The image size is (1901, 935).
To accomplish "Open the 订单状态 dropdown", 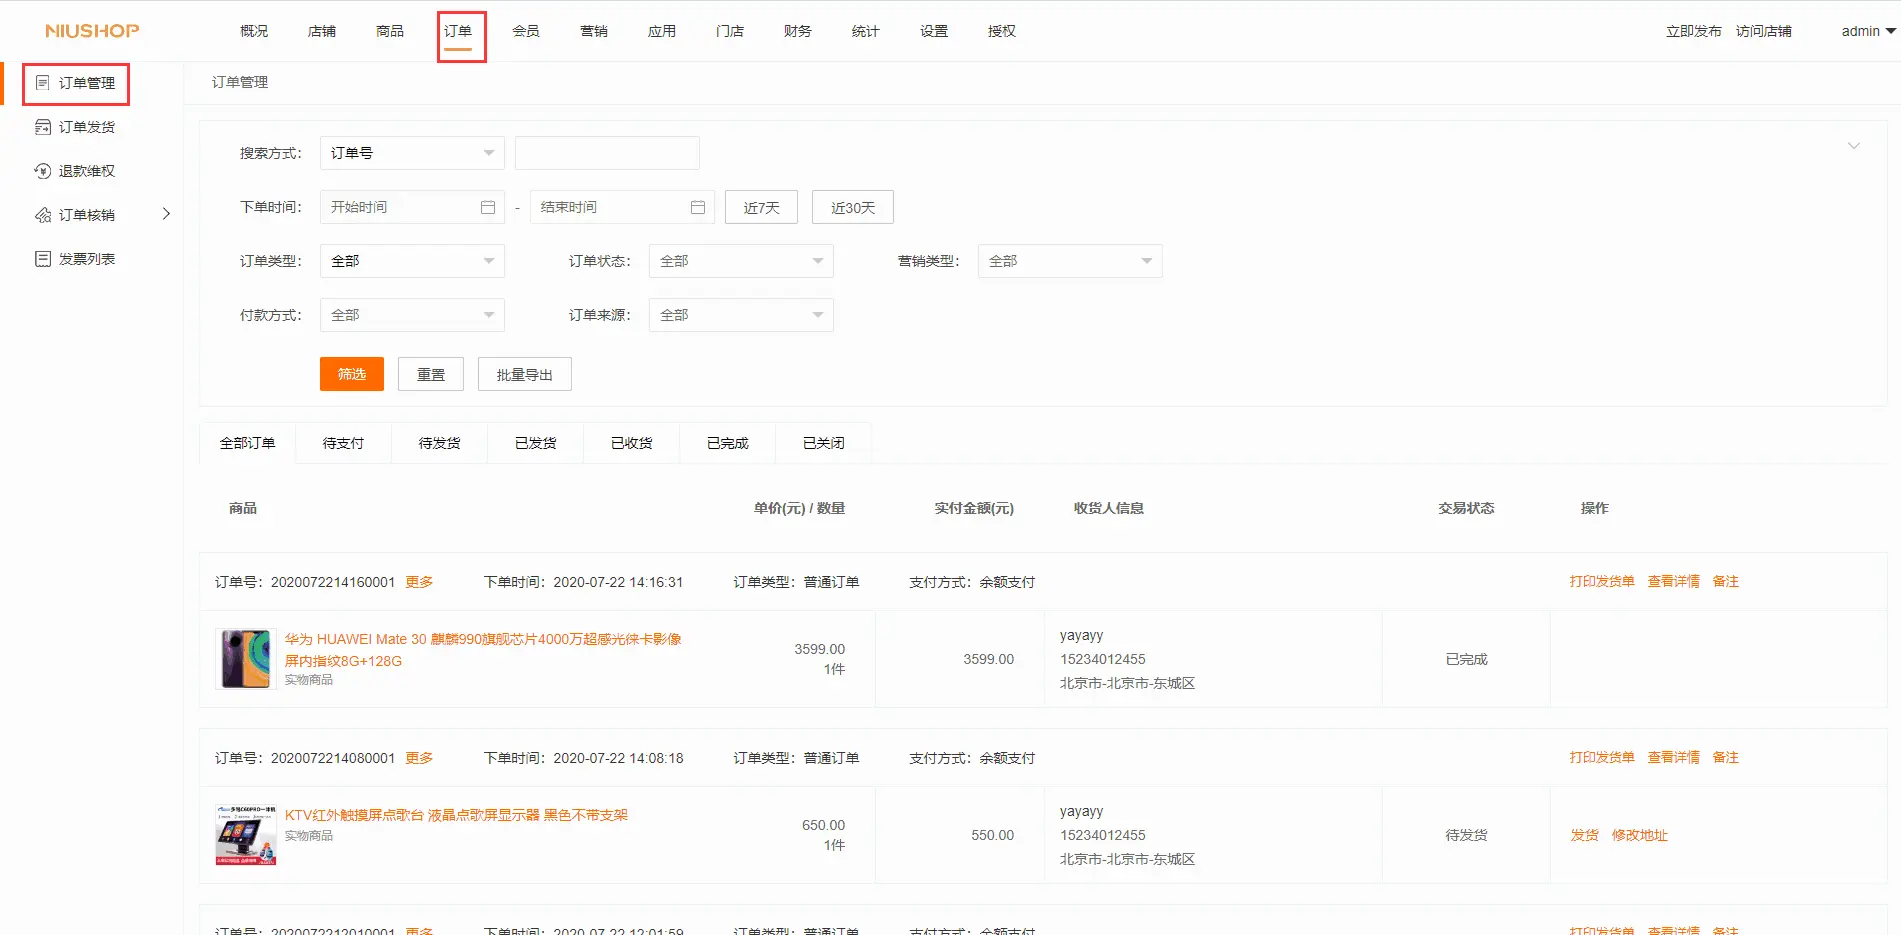I will tap(740, 261).
